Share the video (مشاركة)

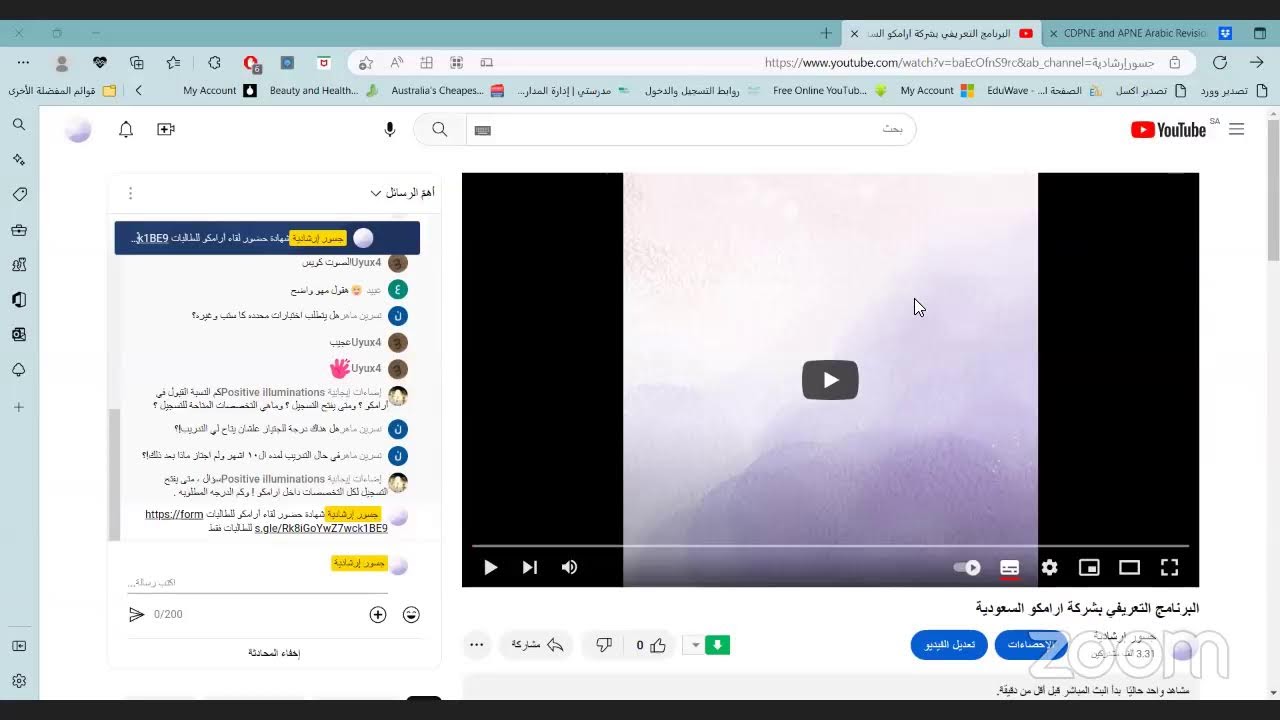[x=538, y=645]
